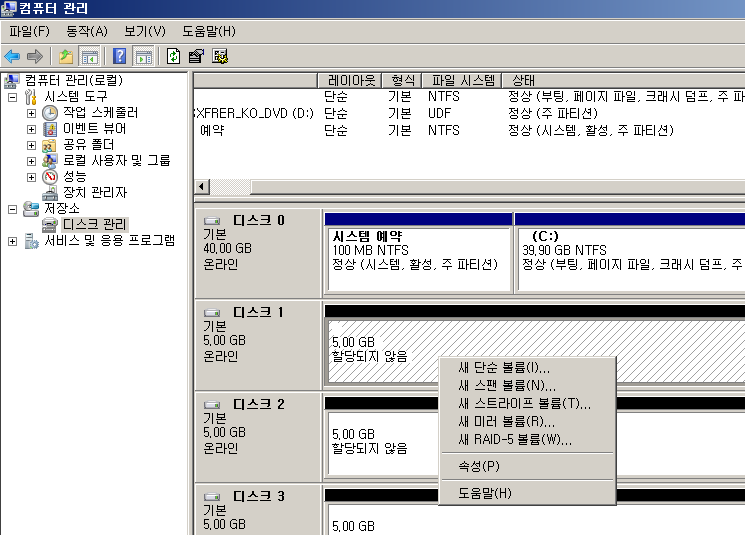Click the disk settings wizard toolbar icon
This screenshot has height=535, width=745.
220,57
